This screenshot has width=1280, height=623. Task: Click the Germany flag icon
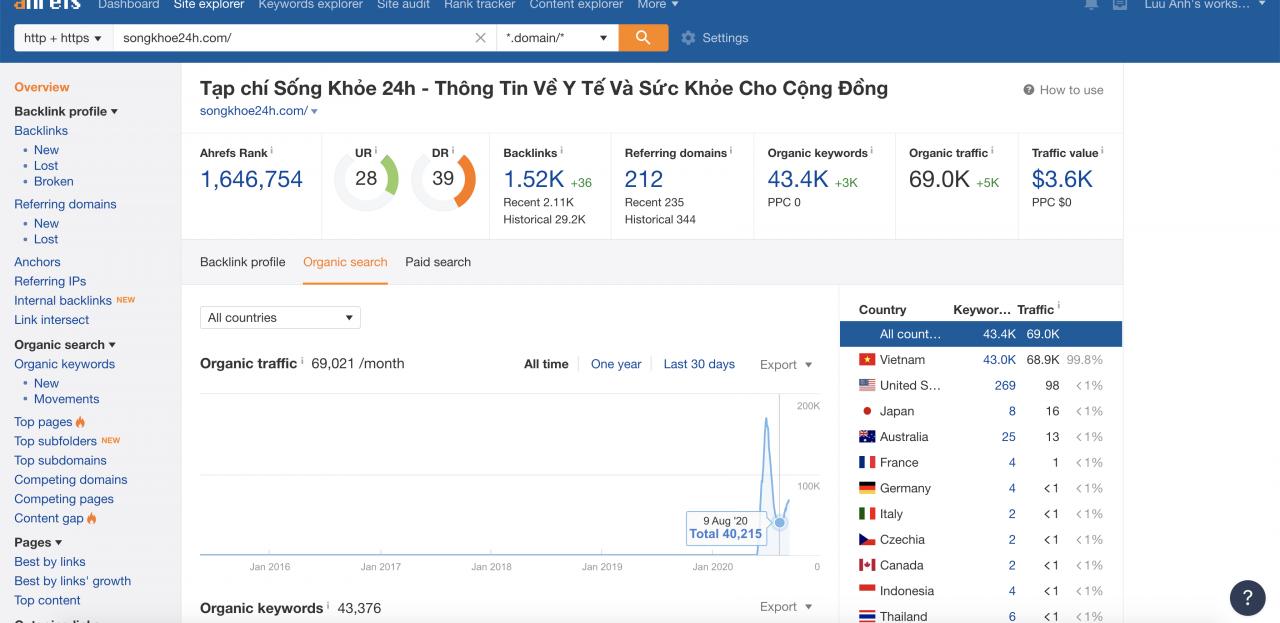tap(867, 488)
